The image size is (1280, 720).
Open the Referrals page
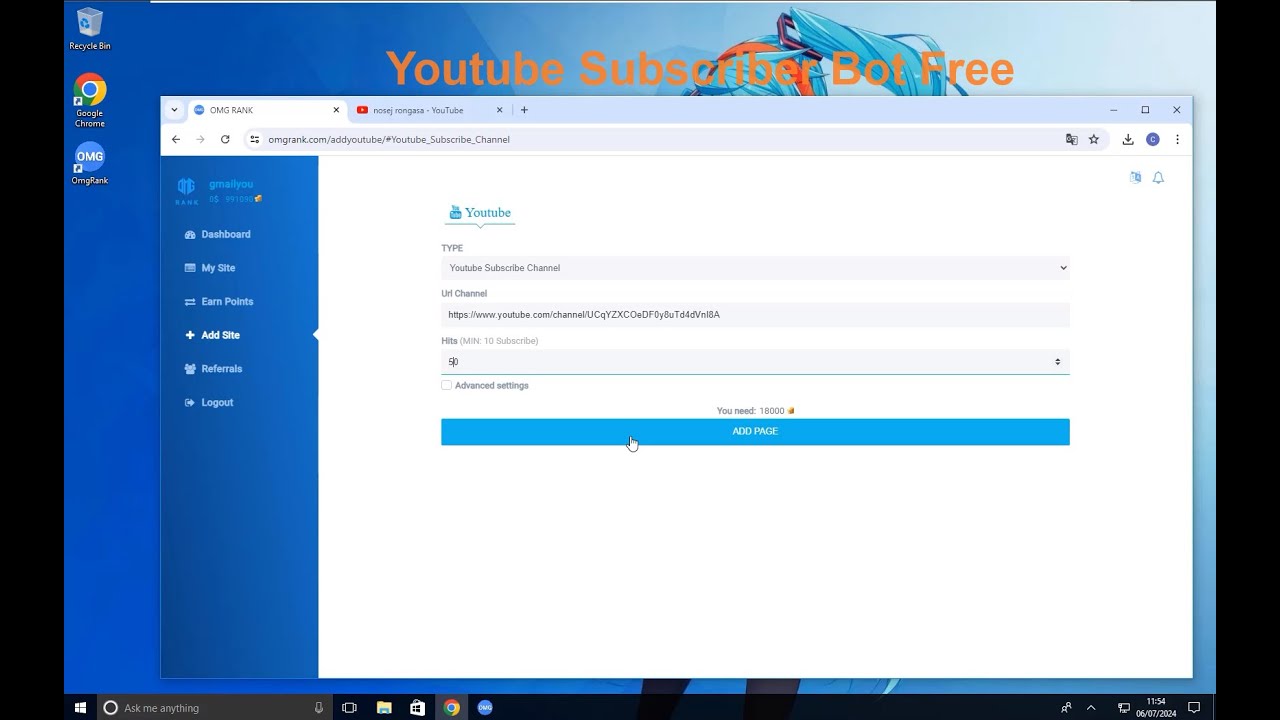(x=213, y=369)
